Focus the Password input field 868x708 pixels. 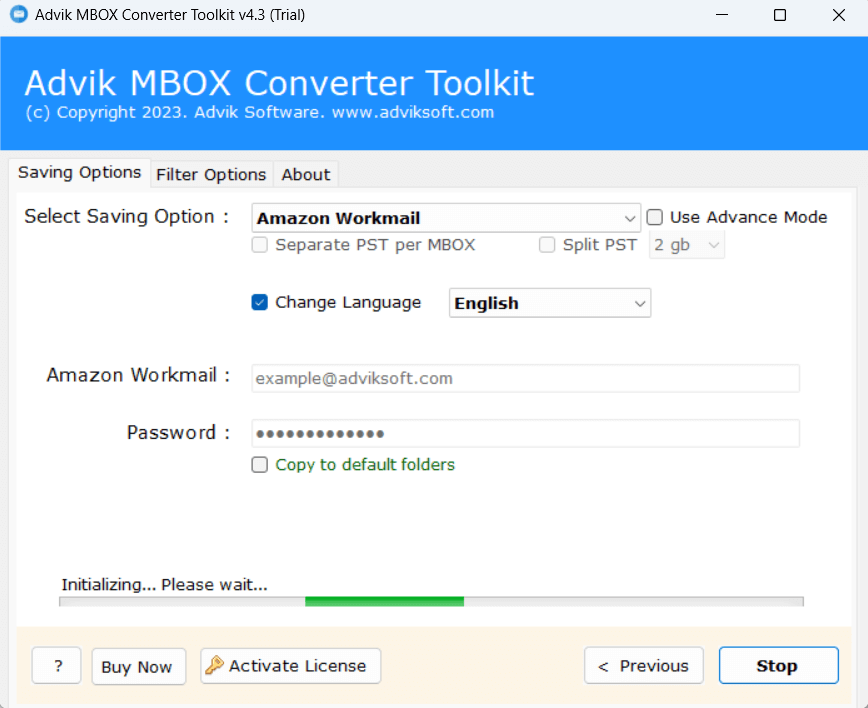pos(525,433)
